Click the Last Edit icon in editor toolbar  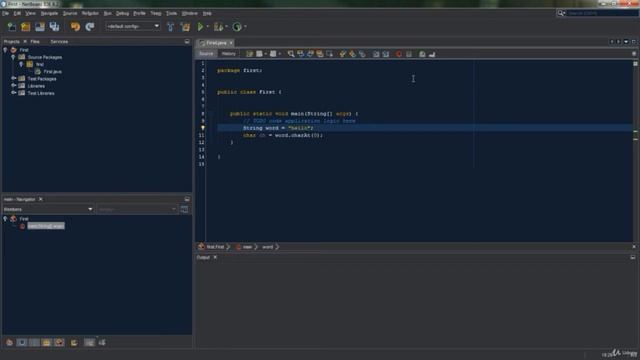[249, 54]
